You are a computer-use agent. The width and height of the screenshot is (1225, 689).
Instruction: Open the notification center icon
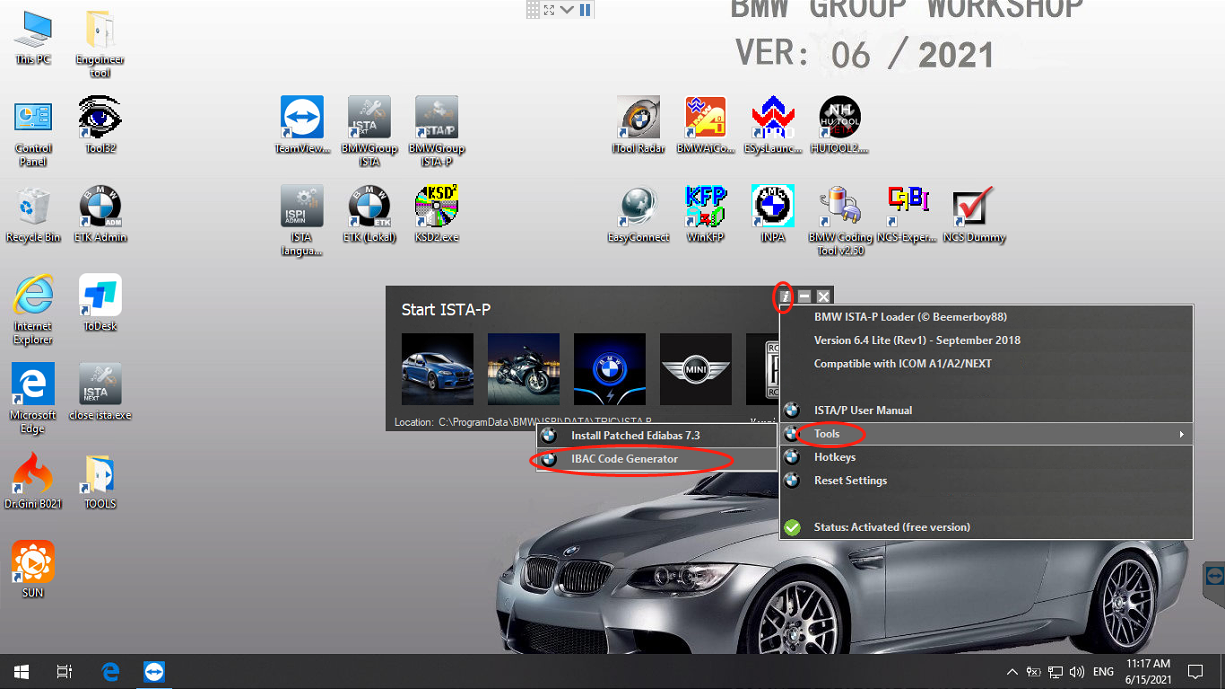click(x=1195, y=672)
